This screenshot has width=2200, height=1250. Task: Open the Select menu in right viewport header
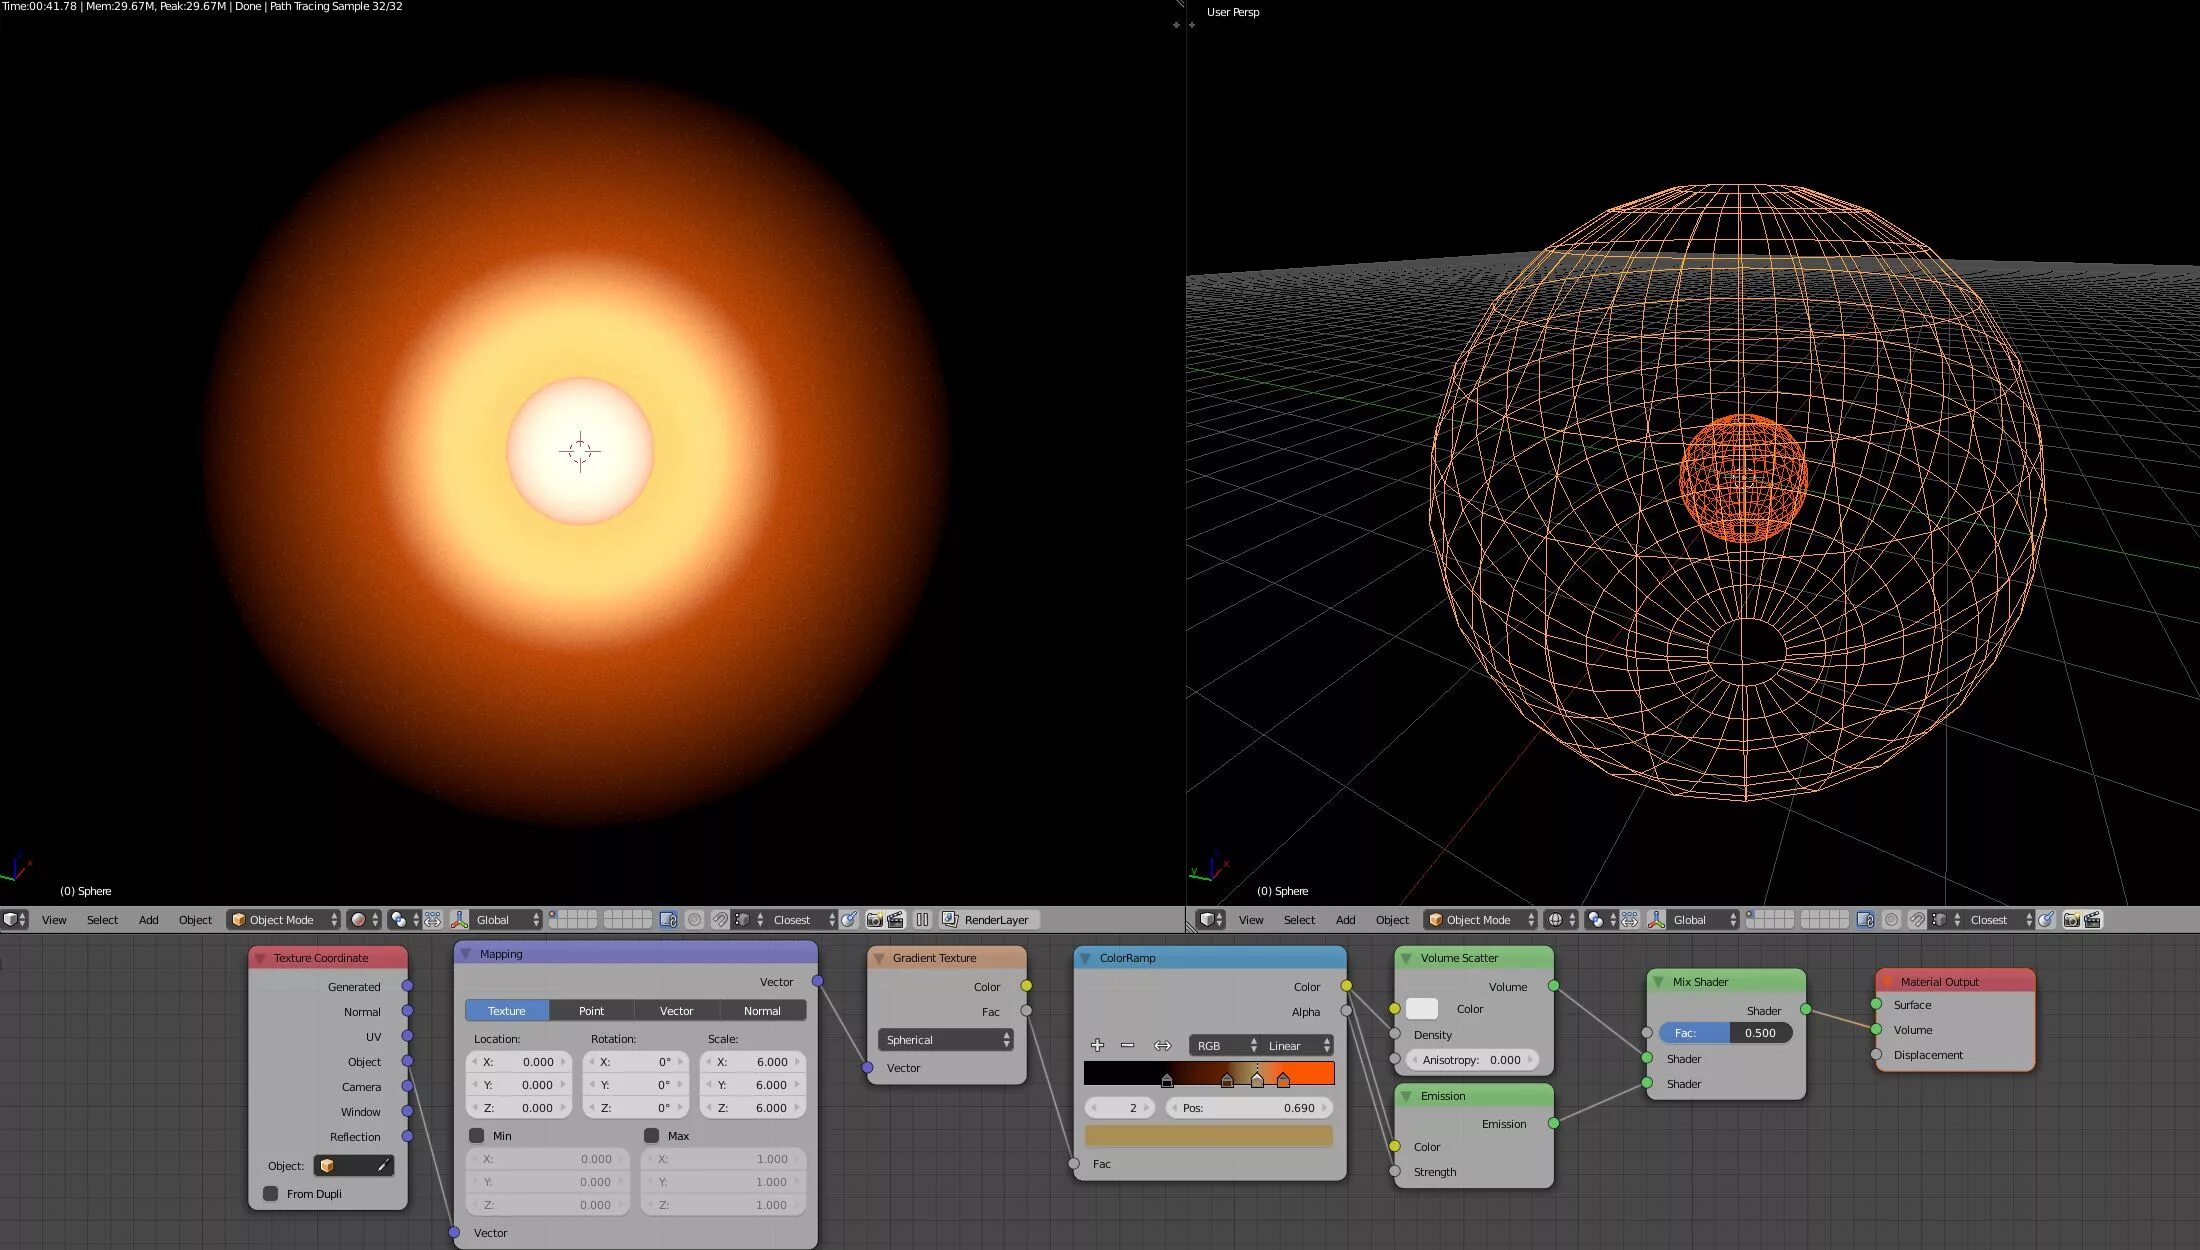pyautogui.click(x=1299, y=920)
